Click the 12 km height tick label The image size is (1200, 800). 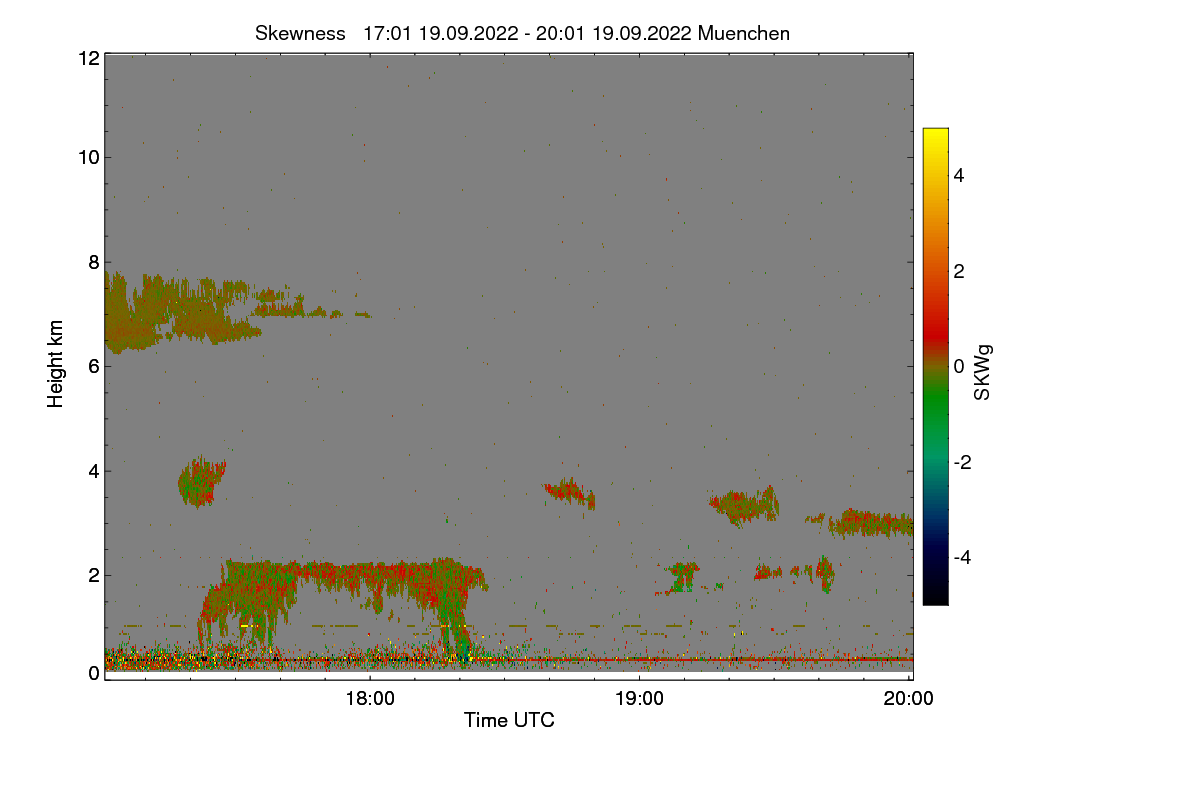pyautogui.click(x=88, y=58)
